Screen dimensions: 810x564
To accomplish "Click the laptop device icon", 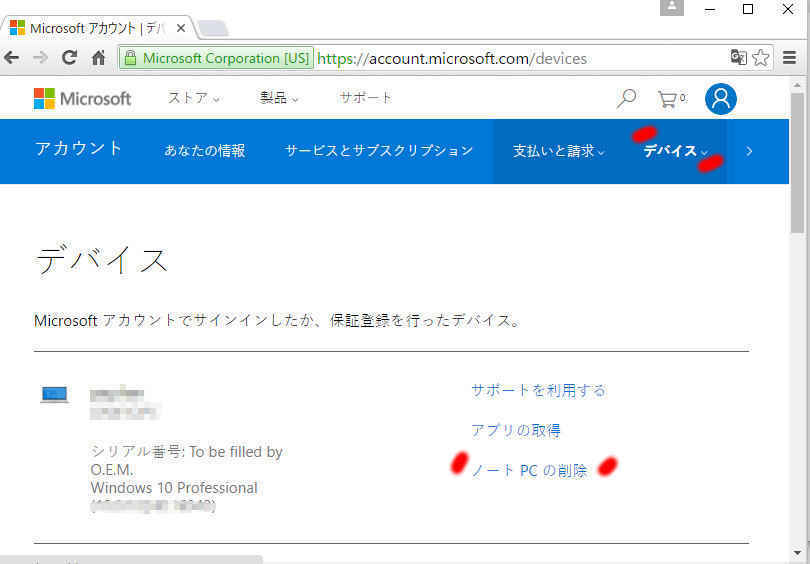I will [x=54, y=395].
